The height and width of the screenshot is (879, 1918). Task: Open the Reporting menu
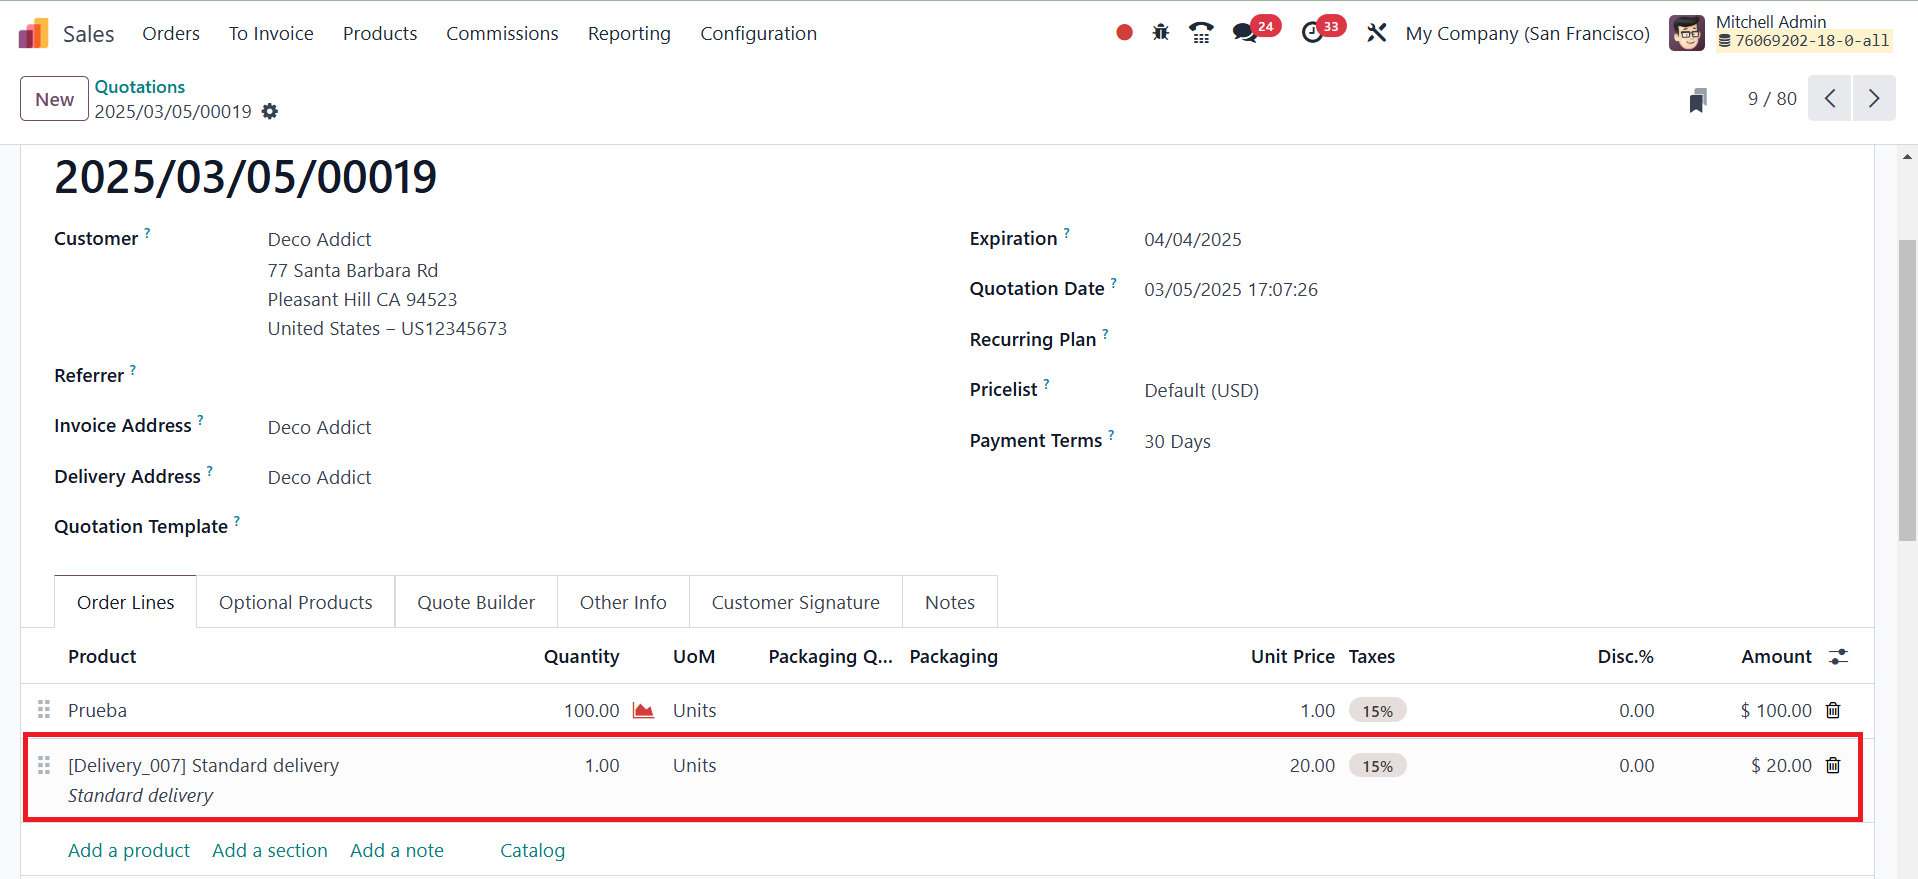pos(629,33)
